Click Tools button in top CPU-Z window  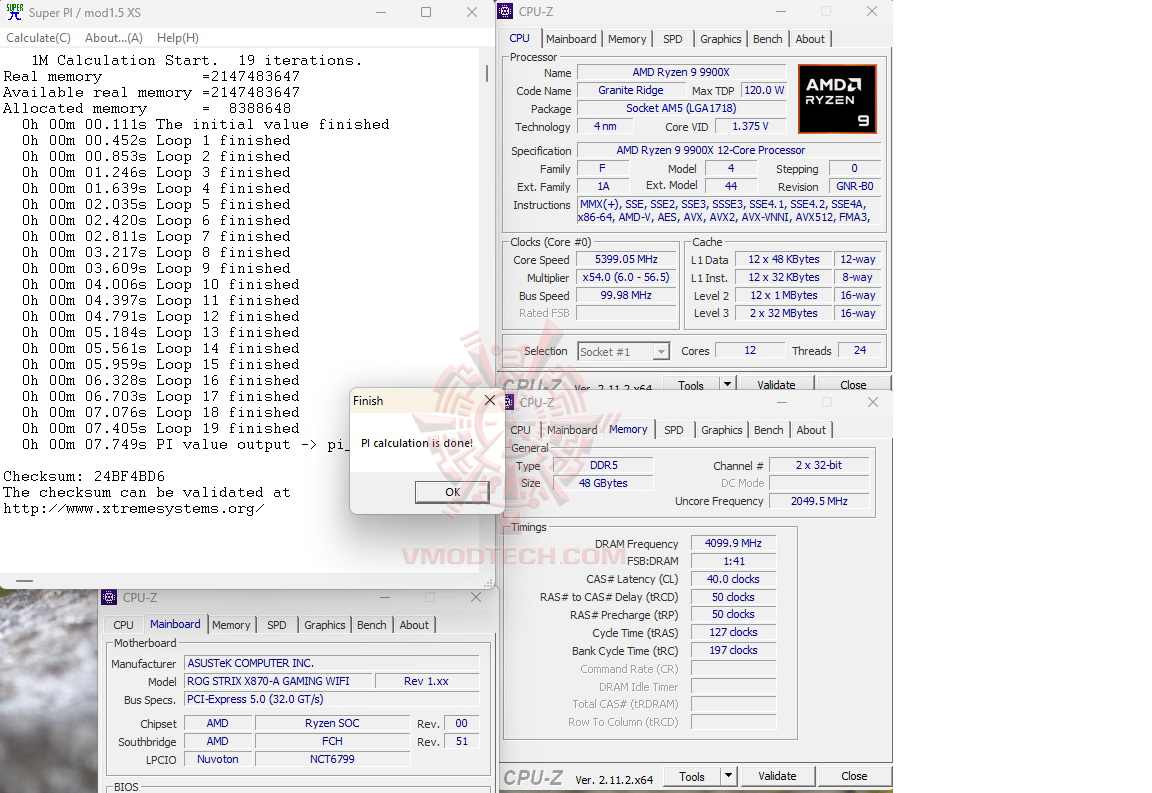pyautogui.click(x=691, y=384)
